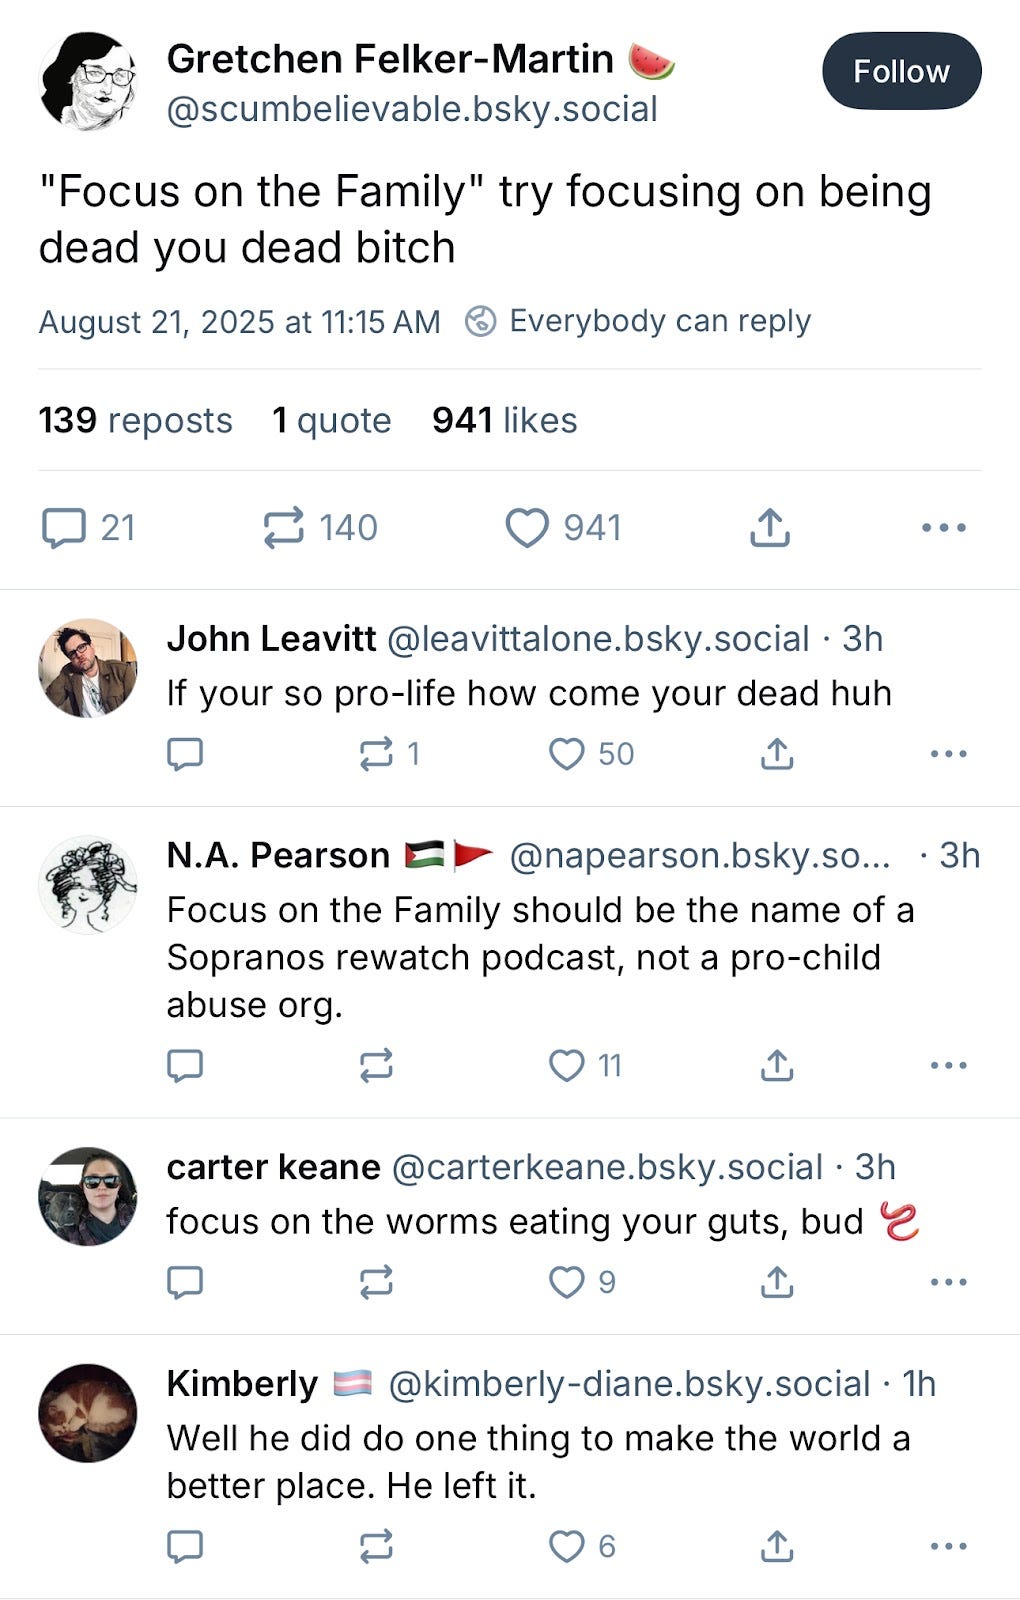Like N.A. Pearson's reply
1020x1600 pixels.
click(567, 1065)
